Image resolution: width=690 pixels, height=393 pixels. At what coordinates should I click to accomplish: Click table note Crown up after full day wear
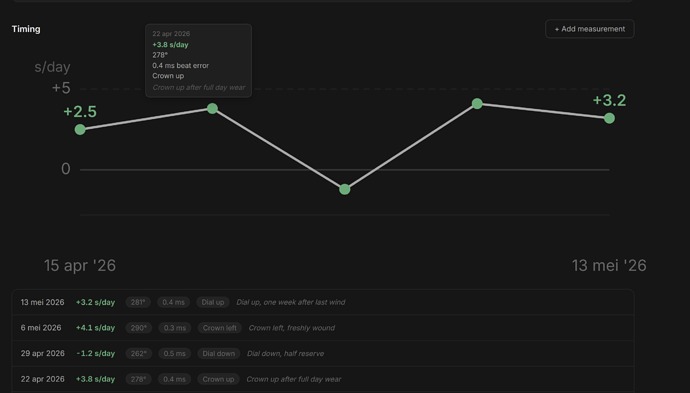(x=294, y=379)
